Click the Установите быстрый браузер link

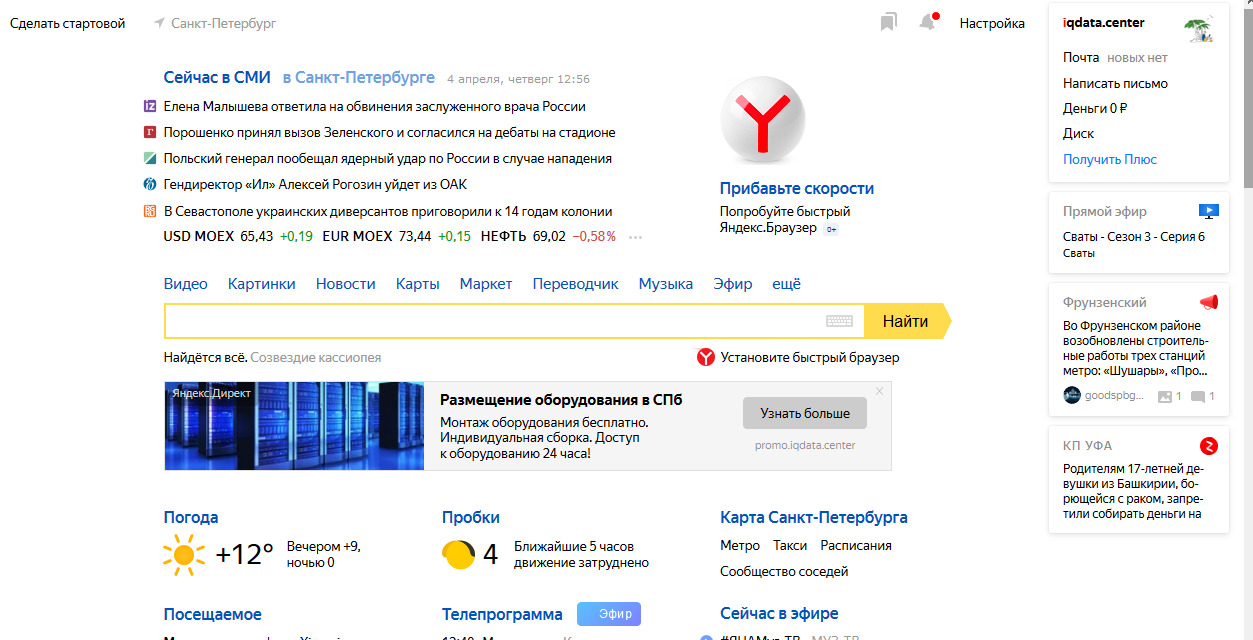(x=810, y=357)
